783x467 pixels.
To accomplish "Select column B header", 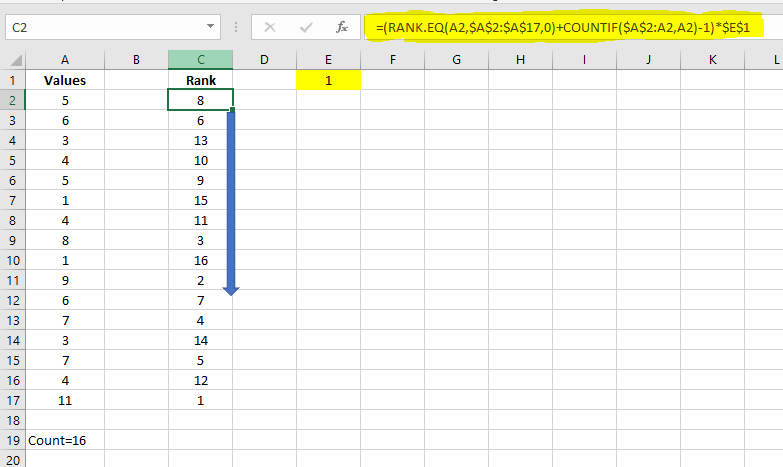I will 136,60.
